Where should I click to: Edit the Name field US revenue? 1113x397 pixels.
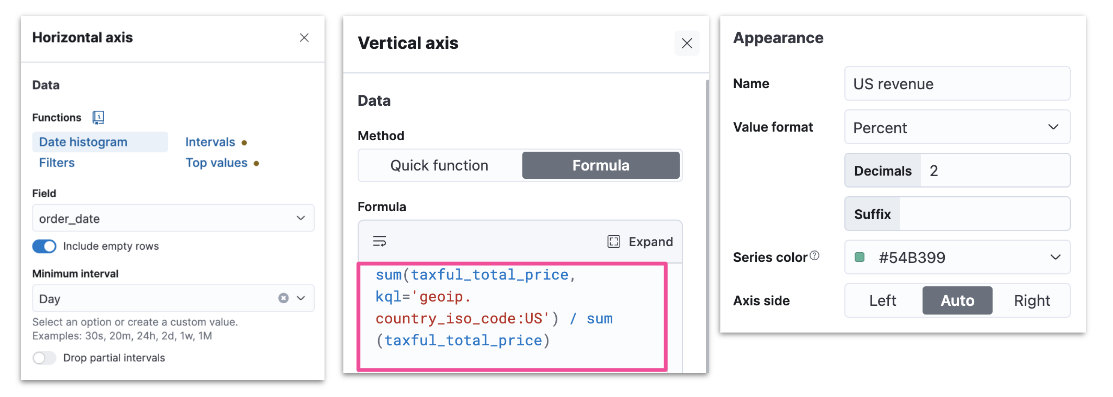click(958, 84)
